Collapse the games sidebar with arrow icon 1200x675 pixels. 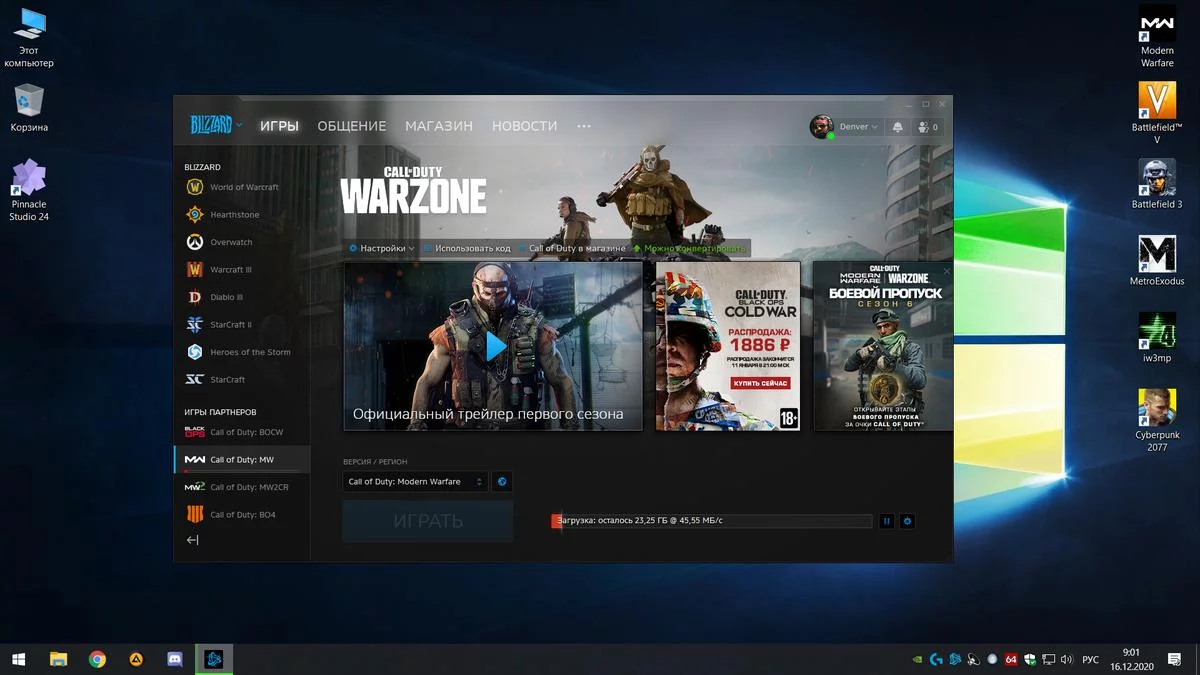(193, 540)
